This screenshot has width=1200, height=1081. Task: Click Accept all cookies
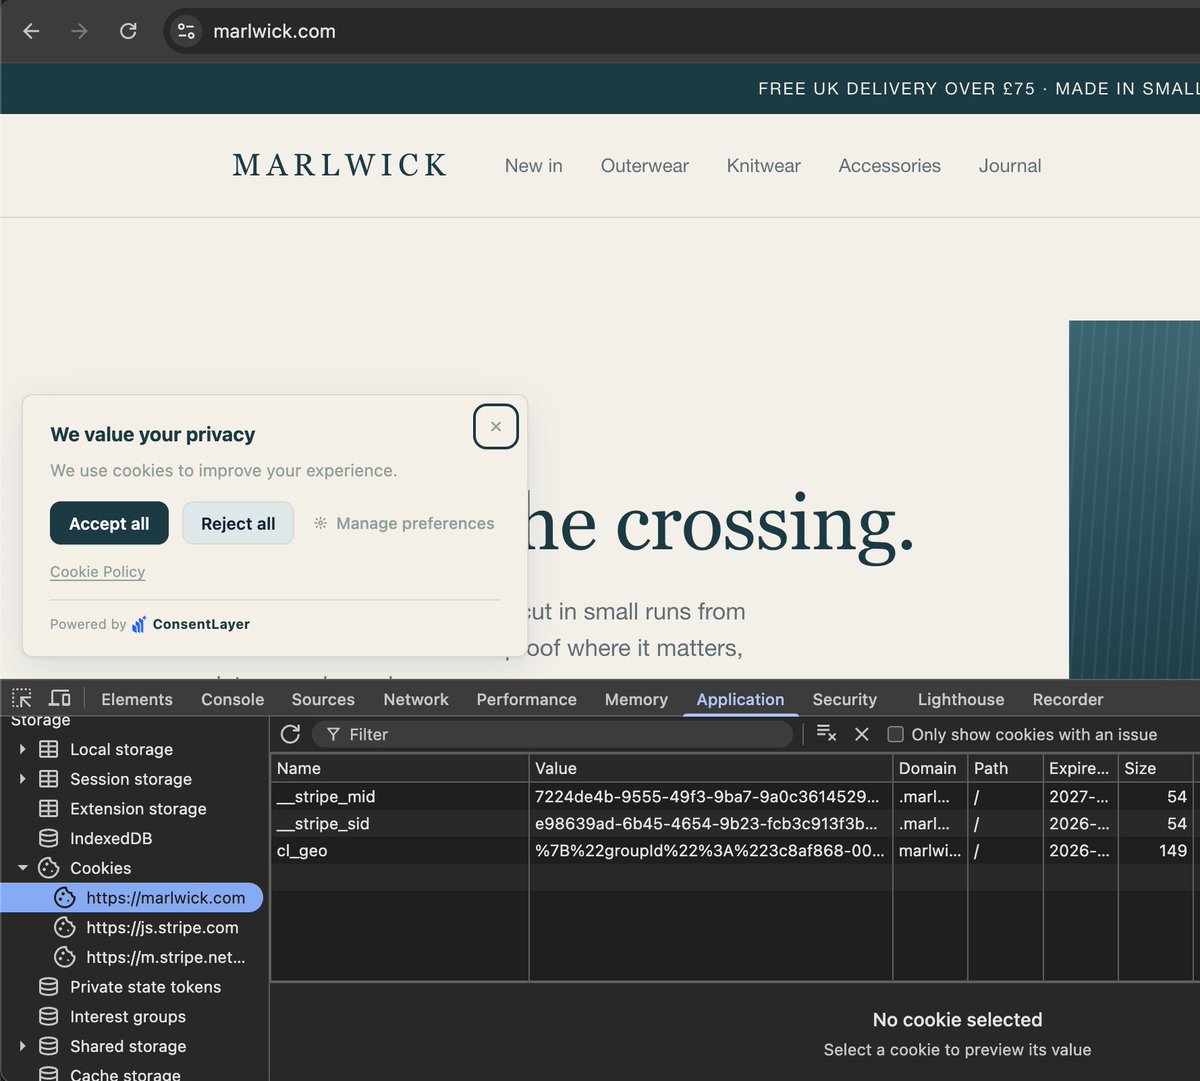click(x=109, y=524)
